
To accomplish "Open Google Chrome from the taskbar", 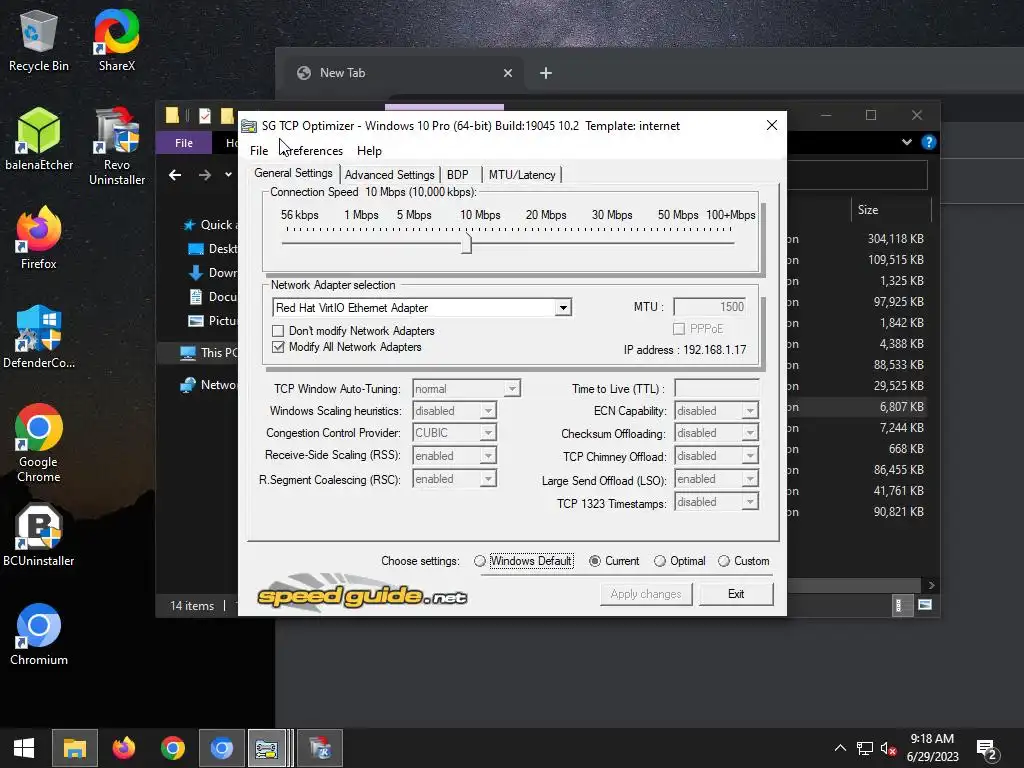I will point(172,748).
